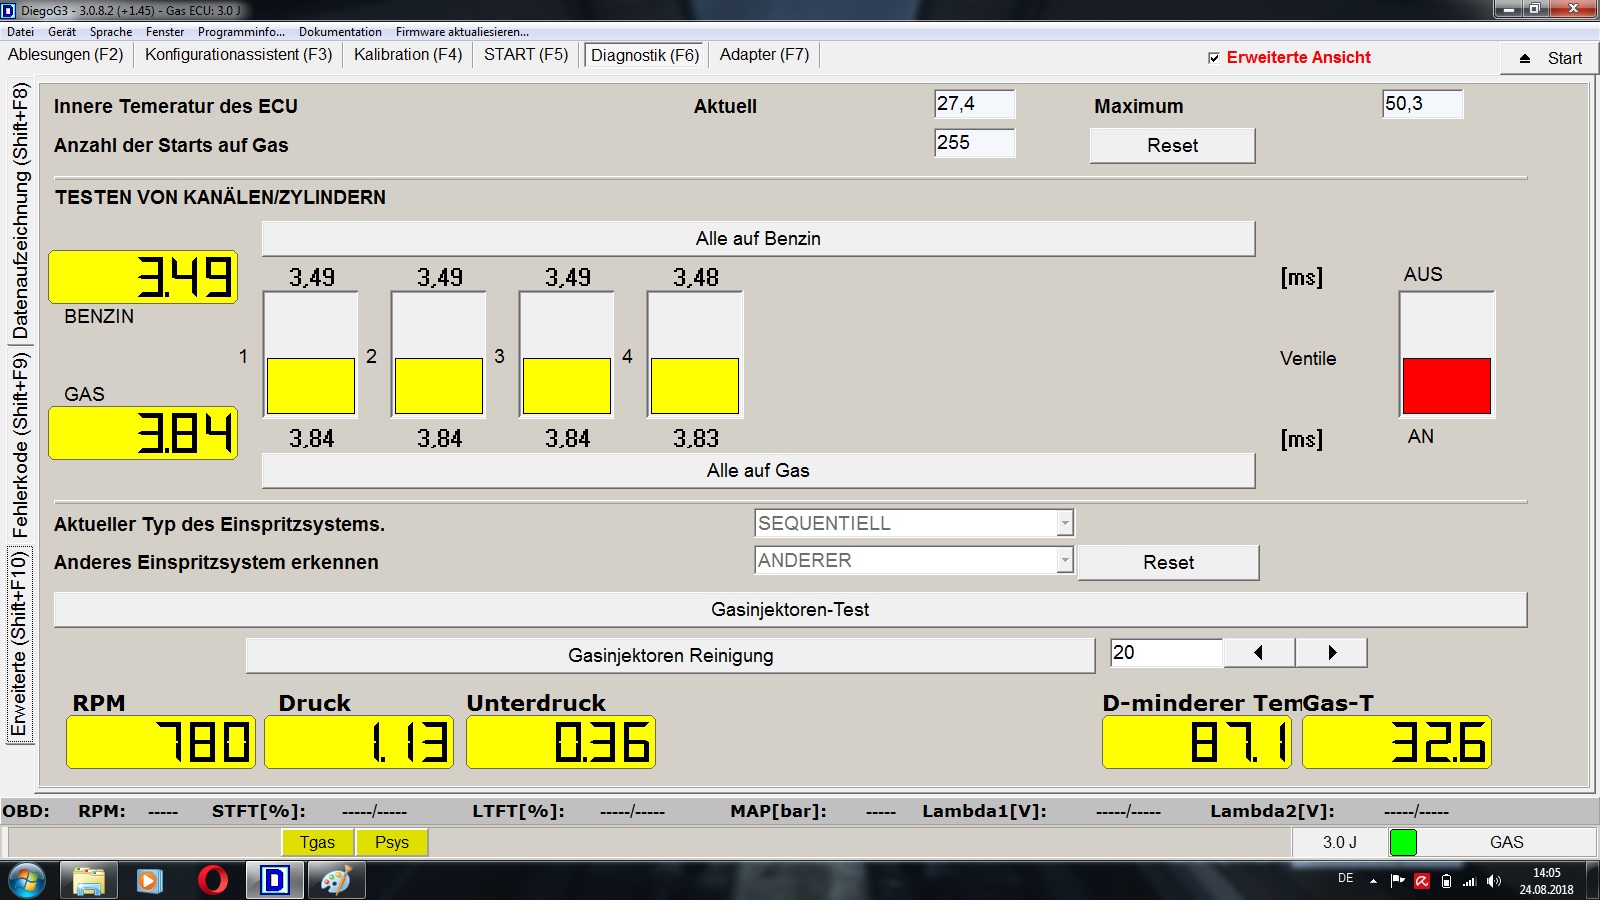Click DiegoG3 taskbar icon
This screenshot has height=900, width=1600.
[x=274, y=881]
